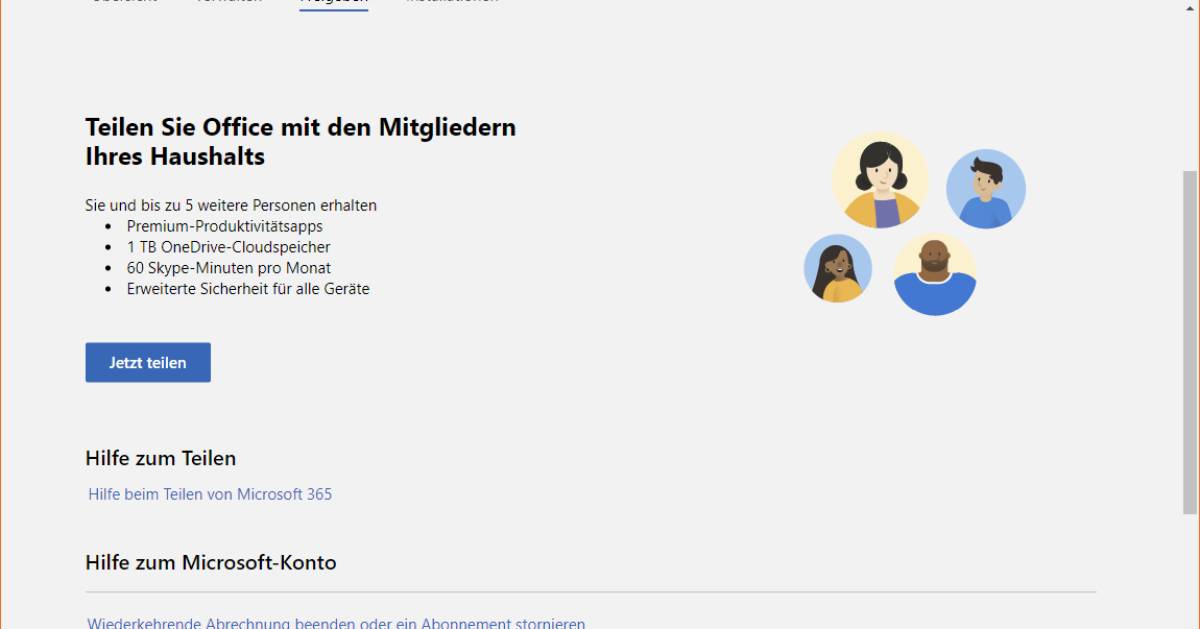
Task: Click the bearded man avatar in blue shirt
Action: click(x=934, y=274)
